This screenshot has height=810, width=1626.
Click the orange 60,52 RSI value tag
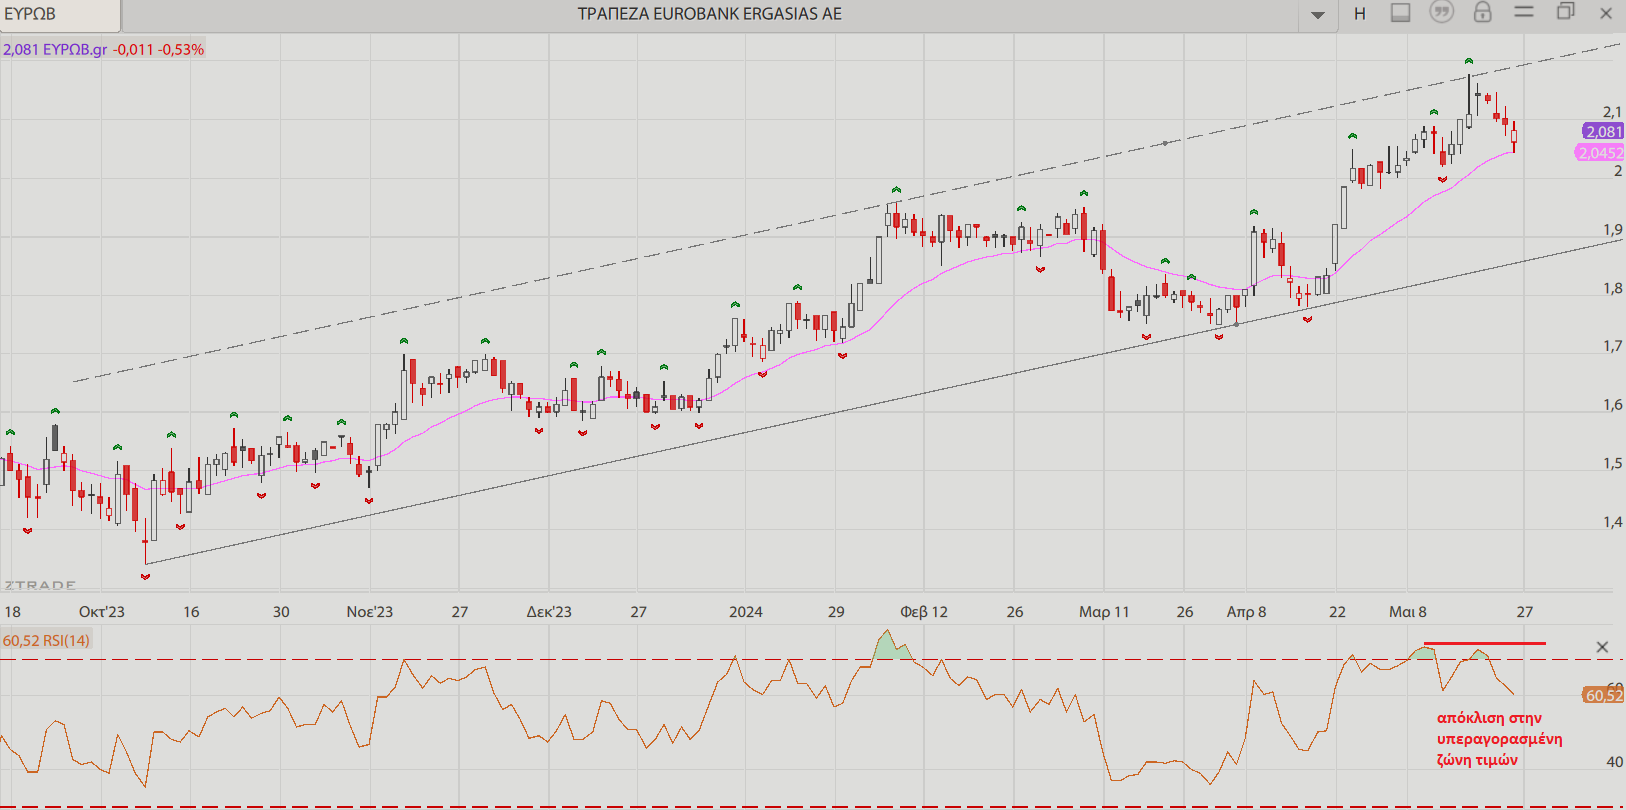[1603, 695]
